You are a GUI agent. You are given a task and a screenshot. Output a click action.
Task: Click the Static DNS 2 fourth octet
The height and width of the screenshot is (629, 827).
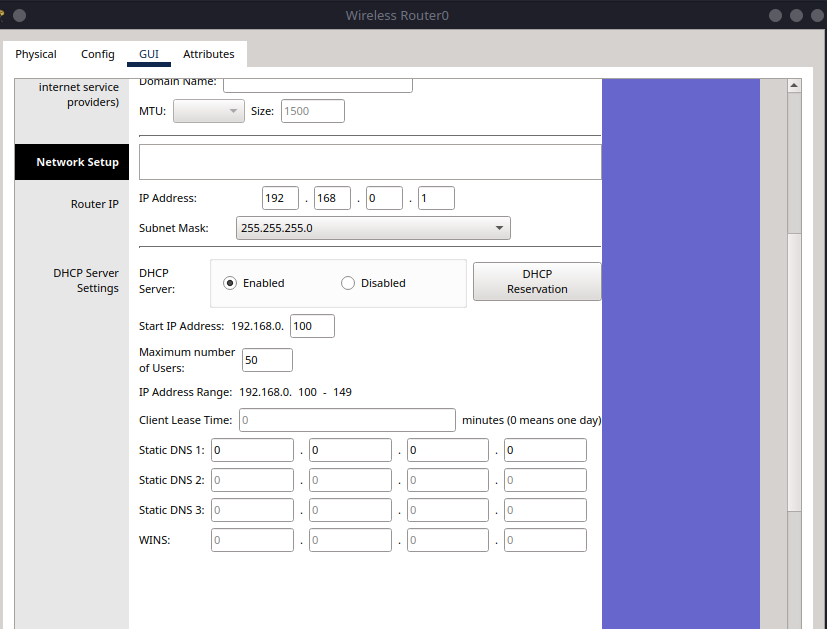tap(545, 480)
